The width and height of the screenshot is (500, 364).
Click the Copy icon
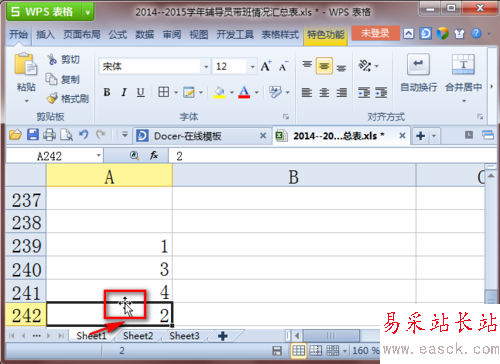[51, 79]
